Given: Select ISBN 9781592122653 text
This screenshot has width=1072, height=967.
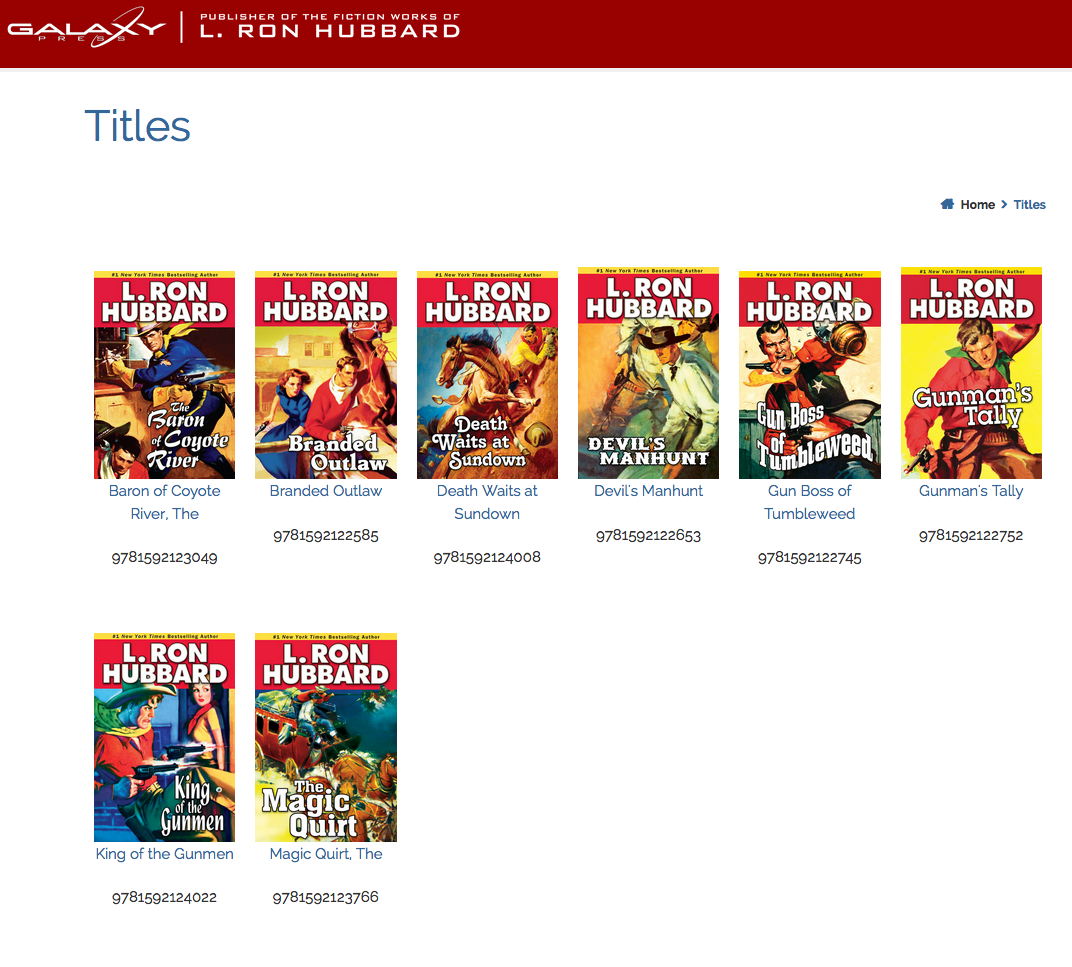Looking at the screenshot, I should coord(648,535).
